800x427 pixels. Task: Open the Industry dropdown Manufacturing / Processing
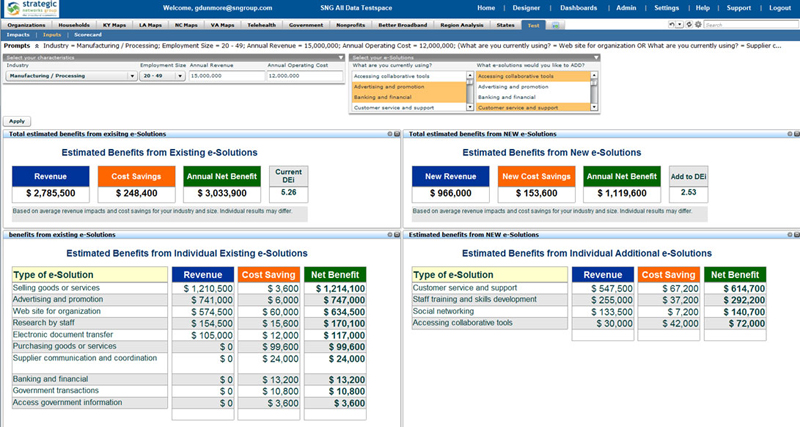(71, 76)
